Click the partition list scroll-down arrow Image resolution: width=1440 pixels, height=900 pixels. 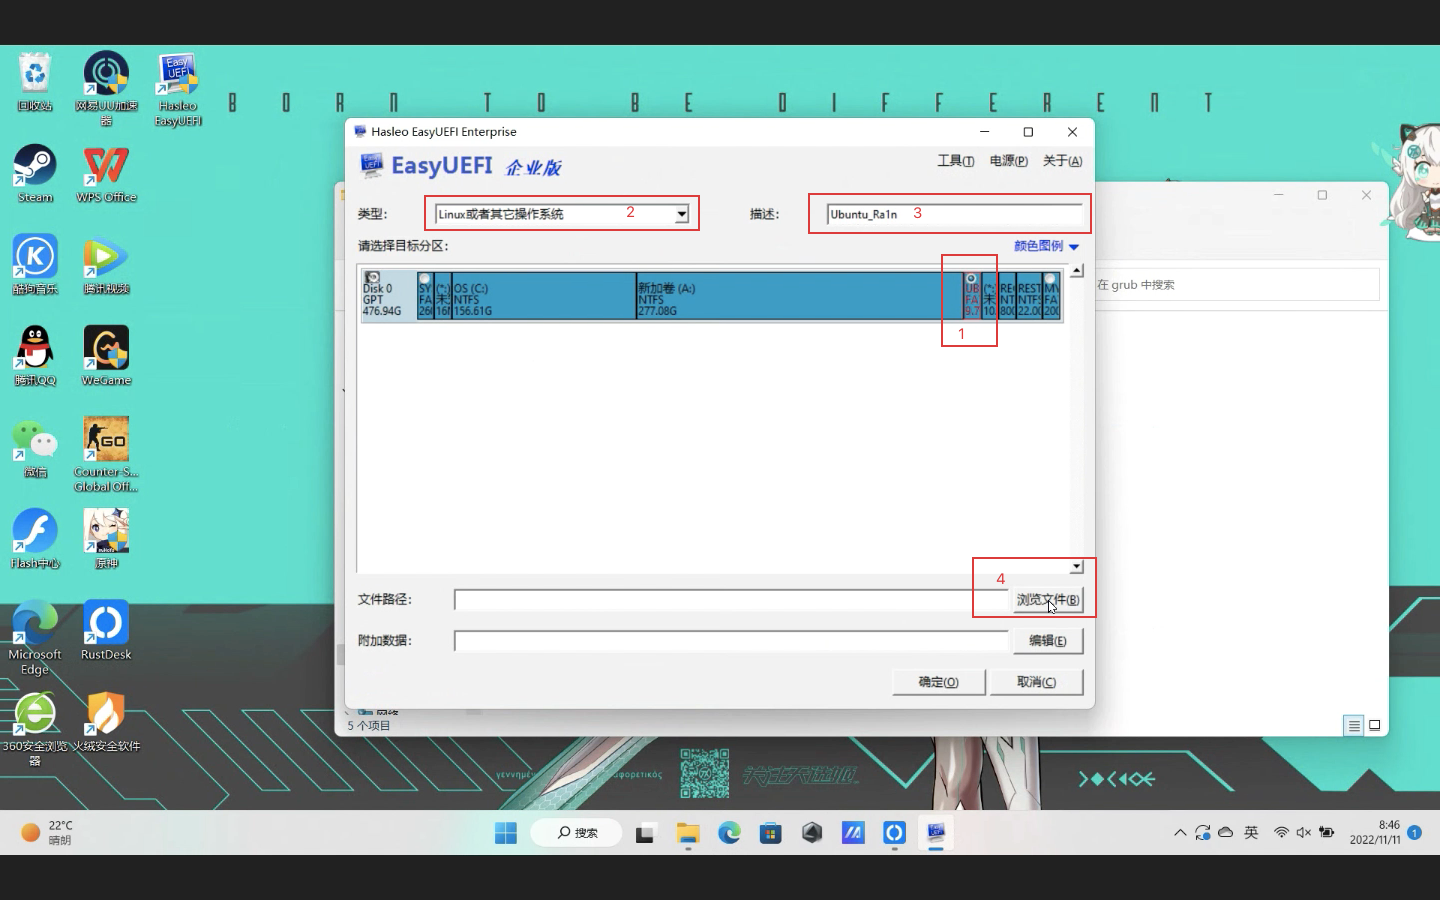(x=1077, y=567)
